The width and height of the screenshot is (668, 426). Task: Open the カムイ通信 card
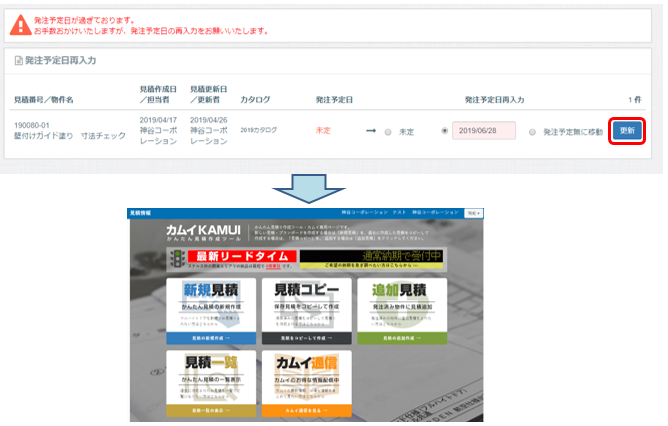pyautogui.click(x=307, y=383)
